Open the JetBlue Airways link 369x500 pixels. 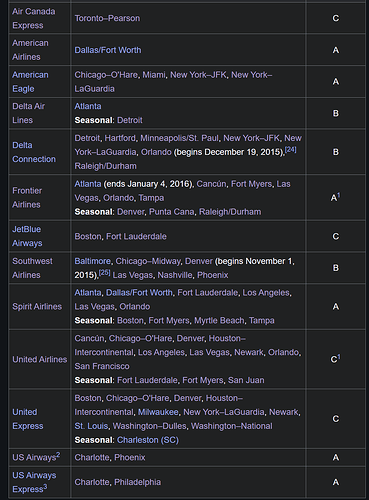(27, 236)
